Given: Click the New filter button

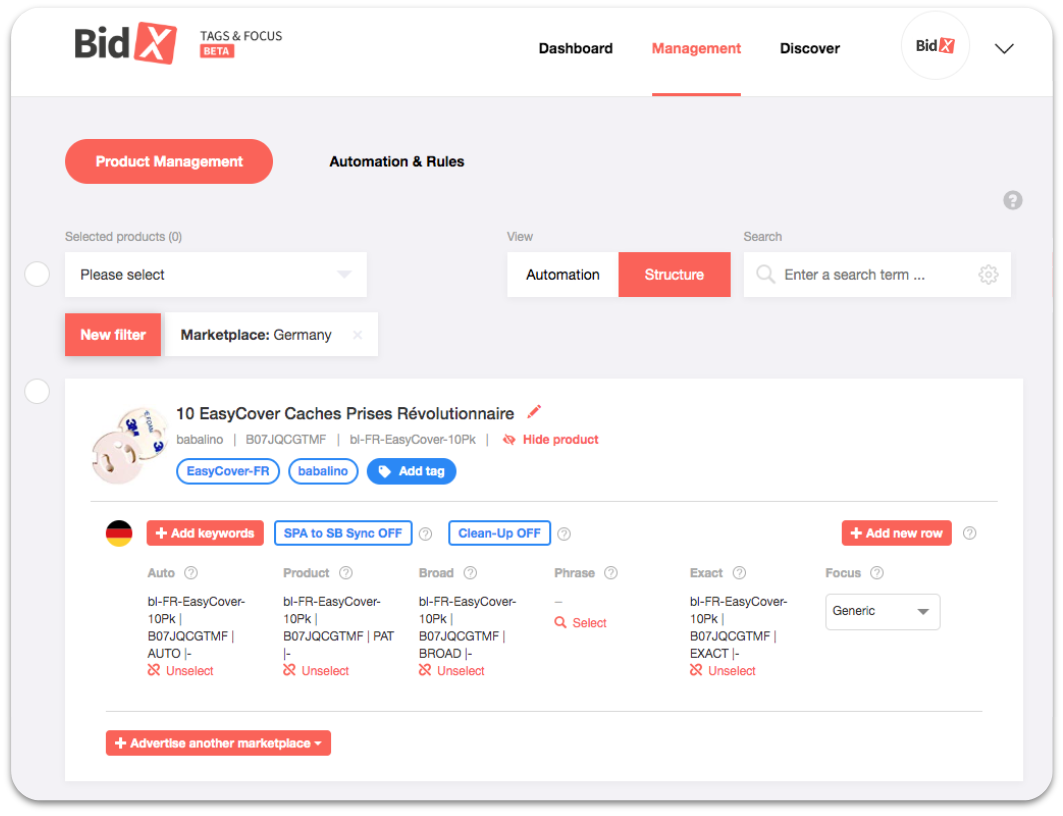Looking at the screenshot, I should pyautogui.click(x=112, y=334).
